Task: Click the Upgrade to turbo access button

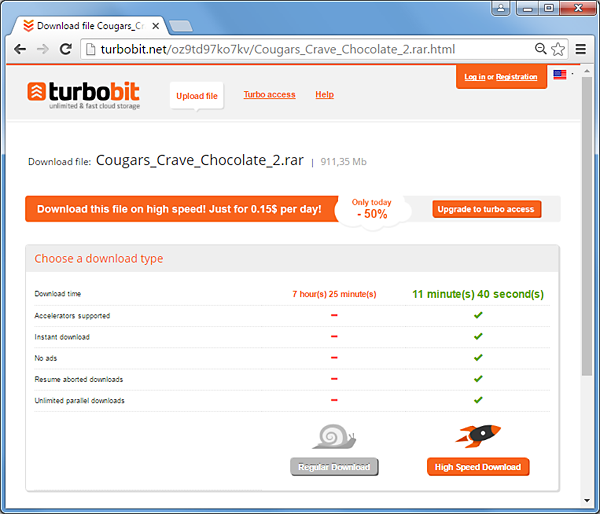Action: pos(487,209)
